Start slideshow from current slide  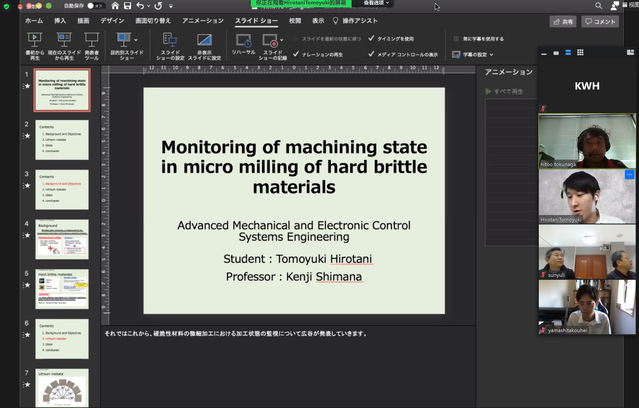click(x=63, y=40)
